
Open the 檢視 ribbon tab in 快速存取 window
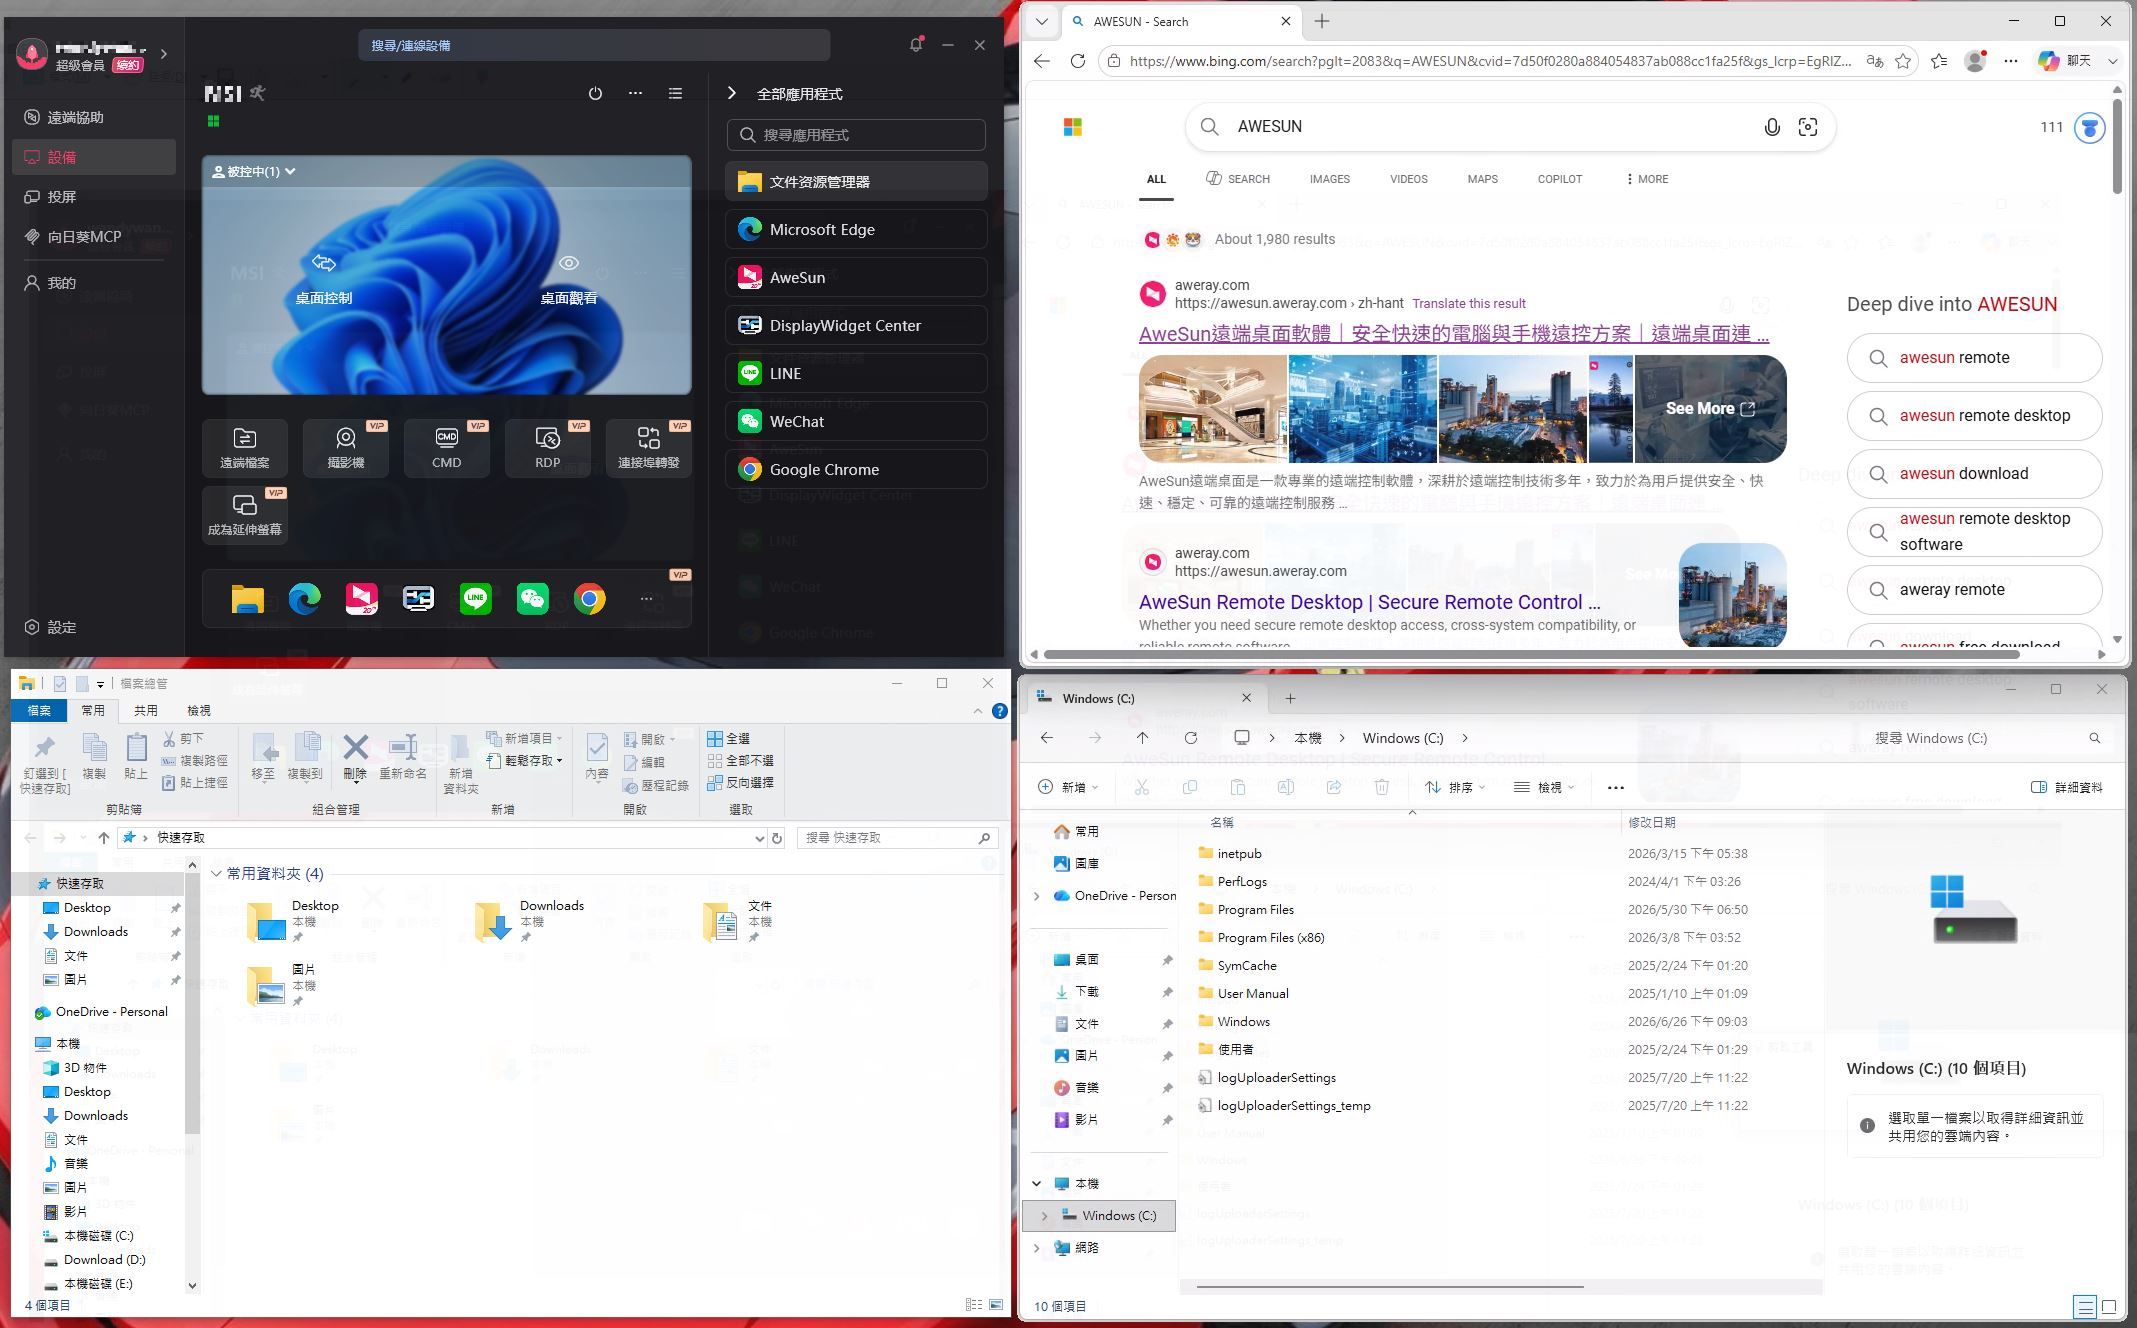click(x=199, y=710)
